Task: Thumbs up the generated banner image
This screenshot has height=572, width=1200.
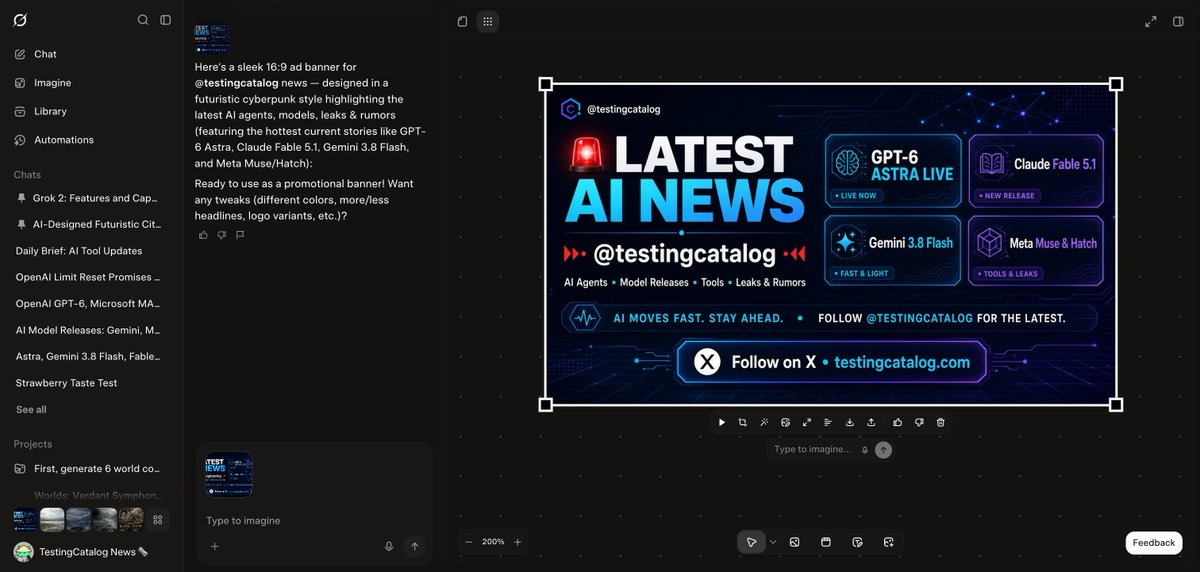Action: (x=898, y=422)
